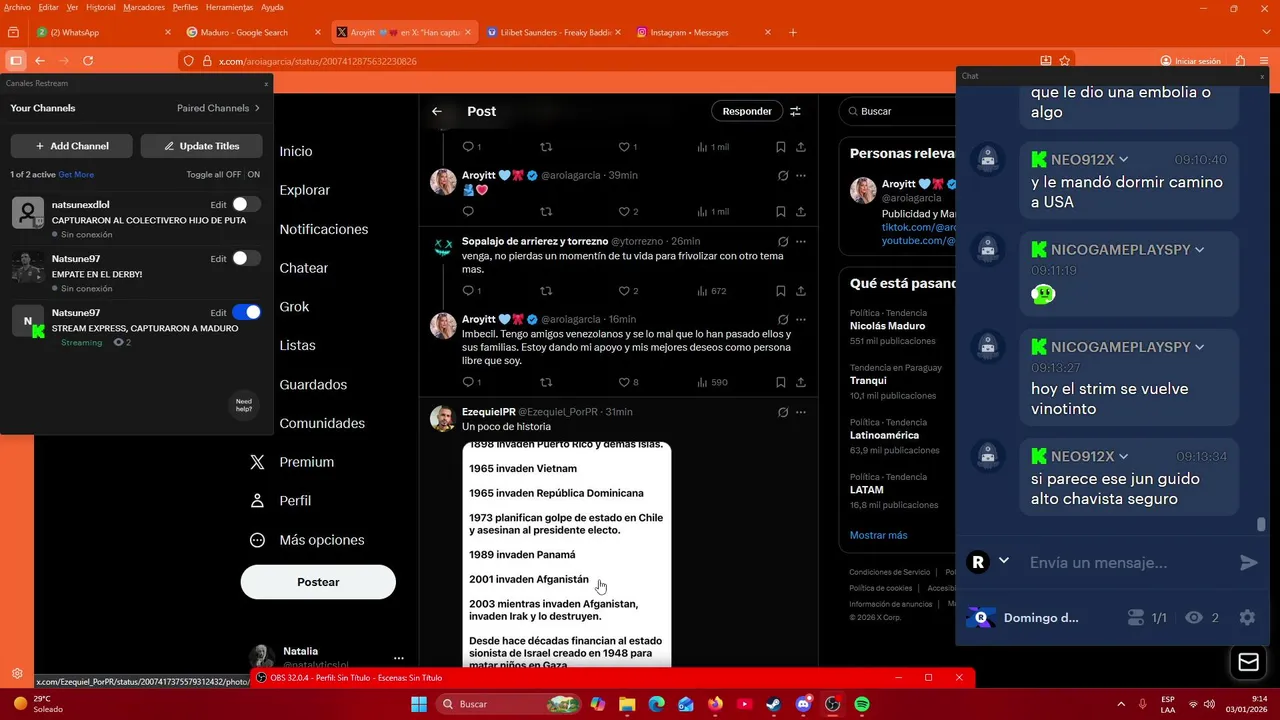Screen dimensions: 1280x720
Task: Open the Archivo menu
Action: coord(17,7)
